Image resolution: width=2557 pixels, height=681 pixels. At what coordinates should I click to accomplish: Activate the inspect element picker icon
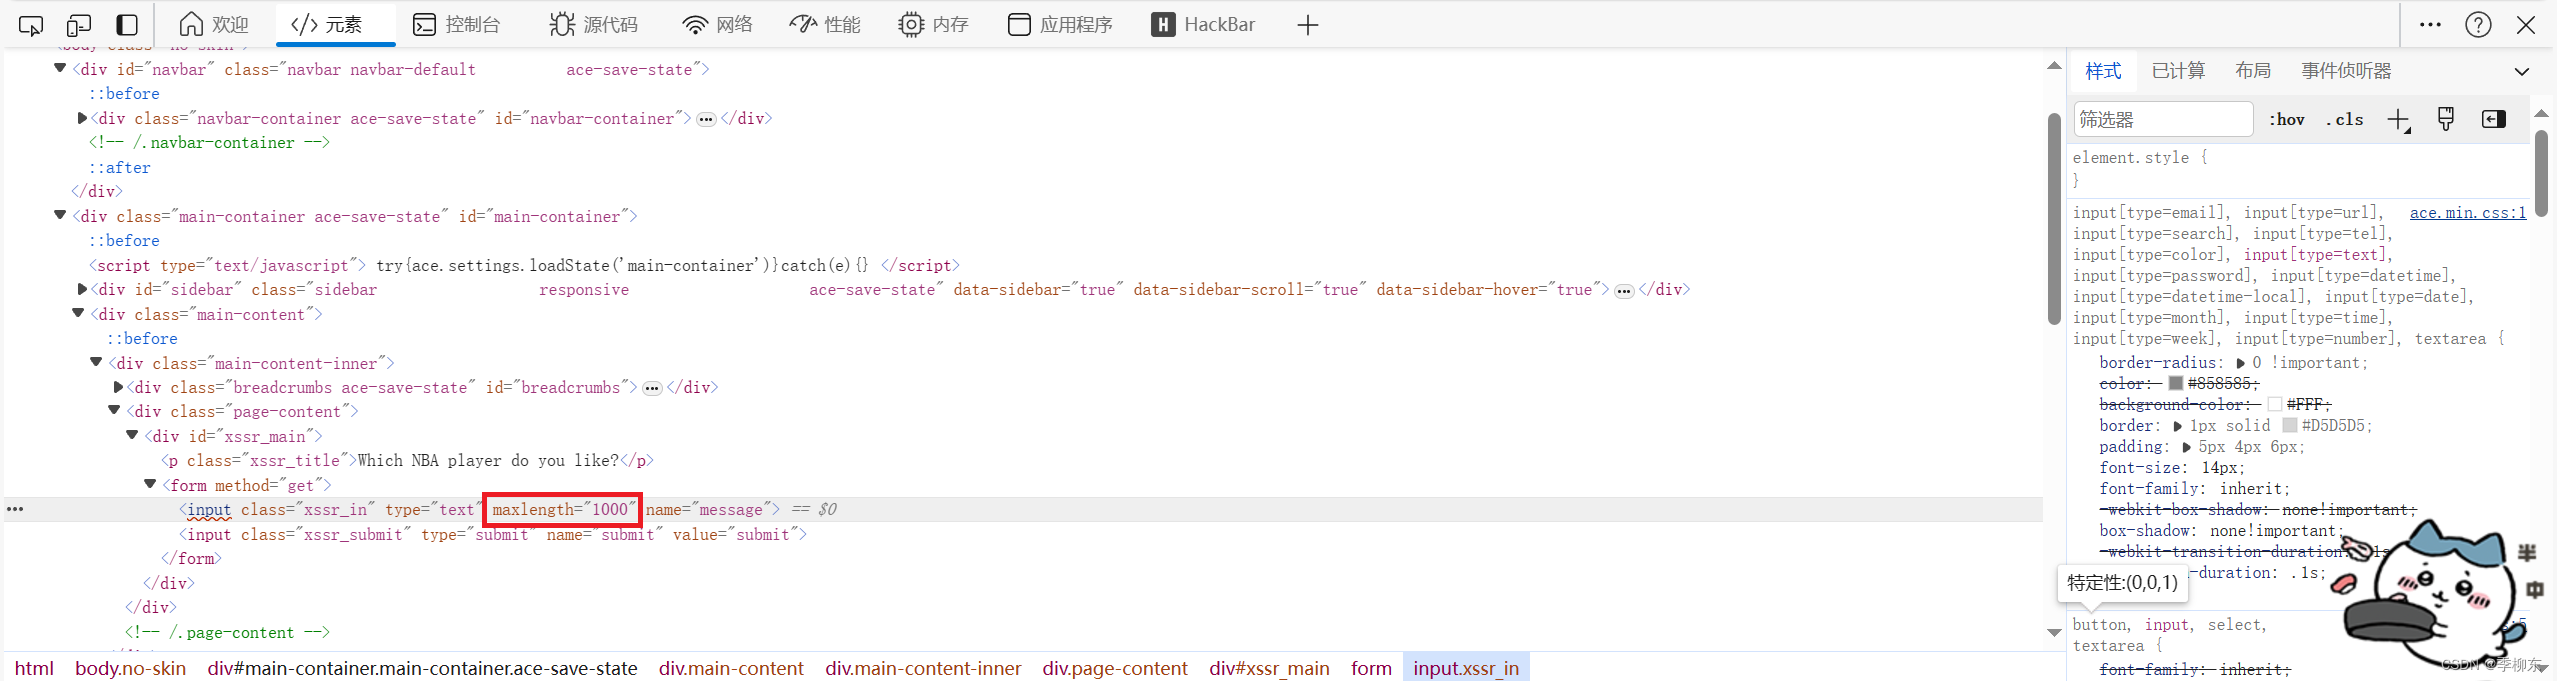pyautogui.click(x=31, y=25)
